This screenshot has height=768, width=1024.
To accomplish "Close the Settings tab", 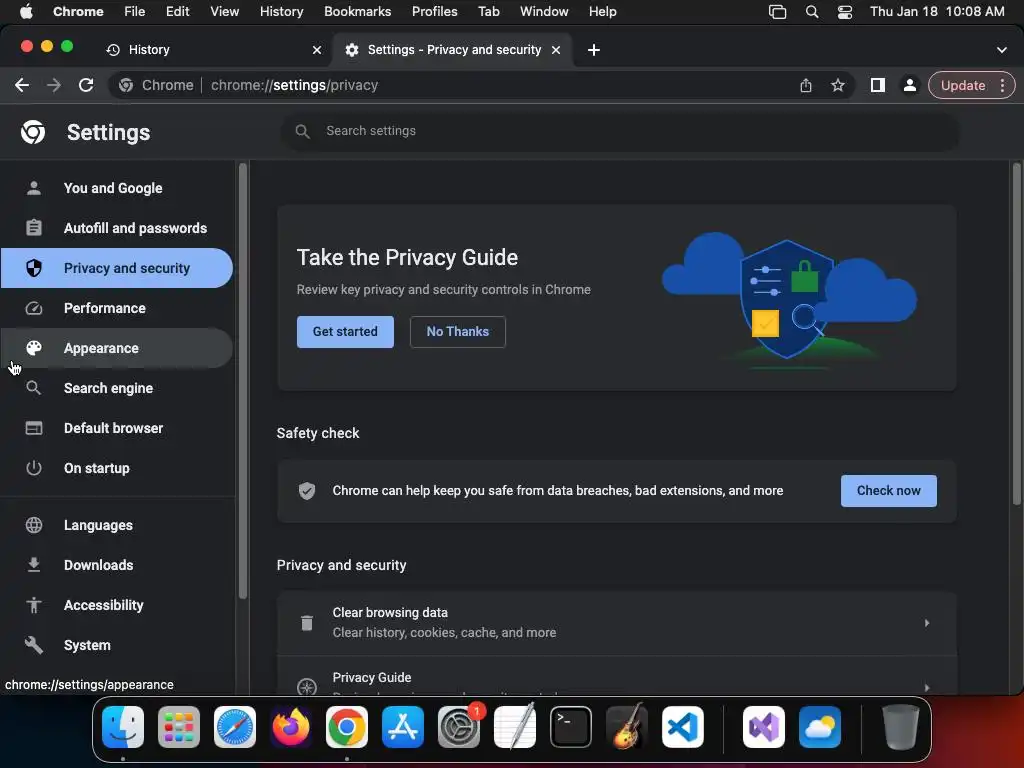I will [x=556, y=50].
